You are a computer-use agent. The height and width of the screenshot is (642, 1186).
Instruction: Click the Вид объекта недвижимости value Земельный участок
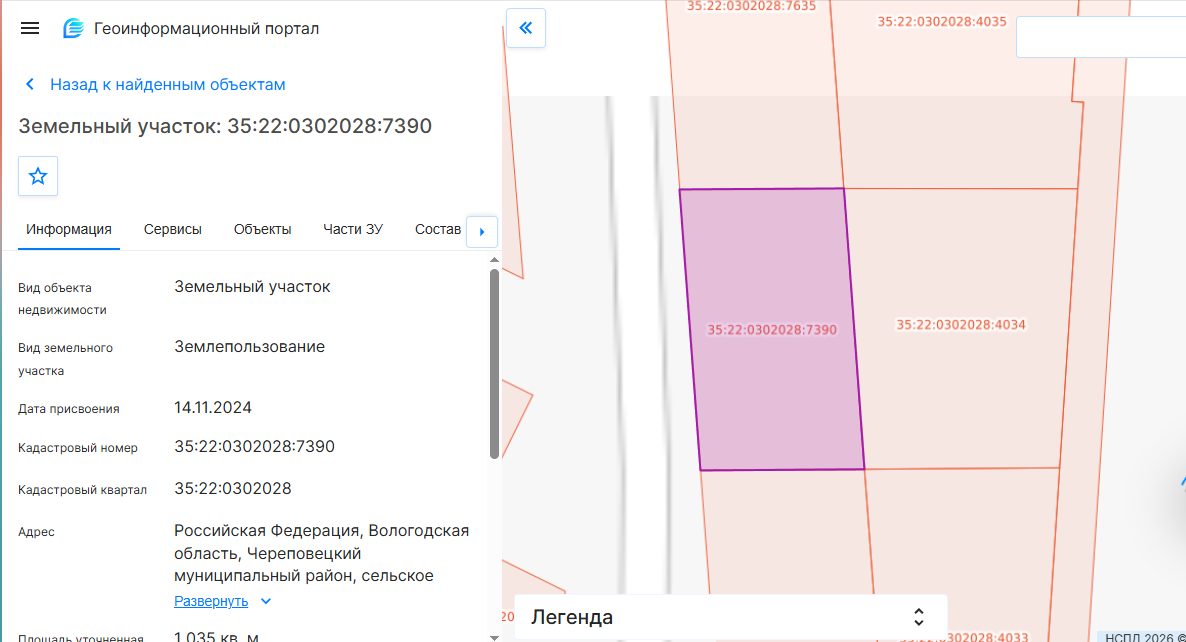252,287
